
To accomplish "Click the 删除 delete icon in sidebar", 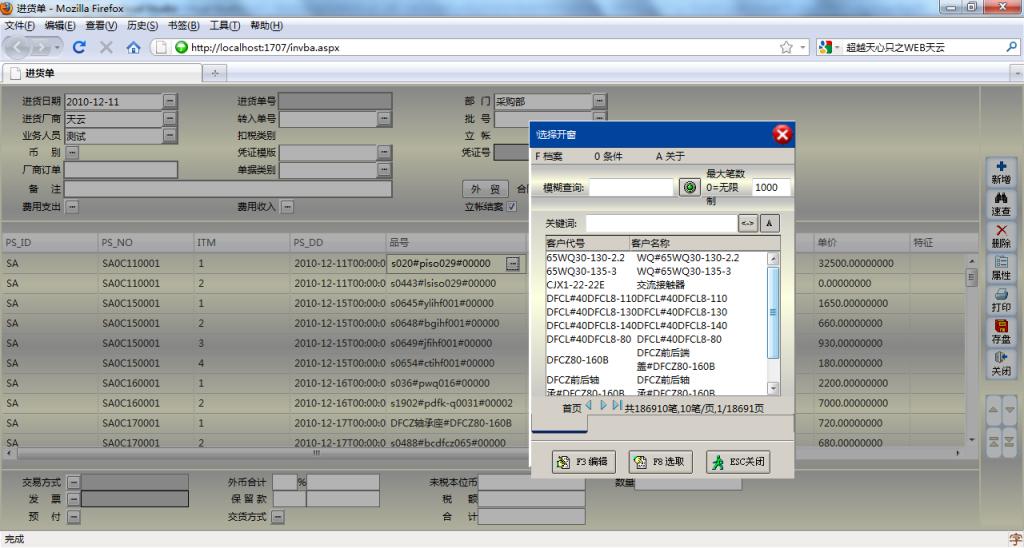I will pyautogui.click(x=1001, y=236).
